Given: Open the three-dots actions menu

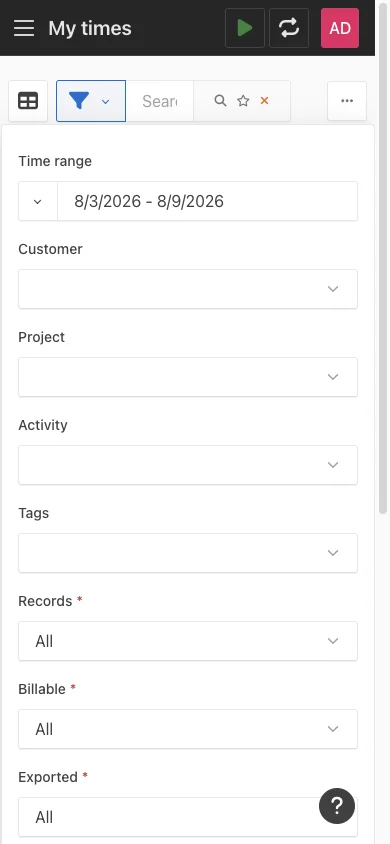Looking at the screenshot, I should click(347, 101).
